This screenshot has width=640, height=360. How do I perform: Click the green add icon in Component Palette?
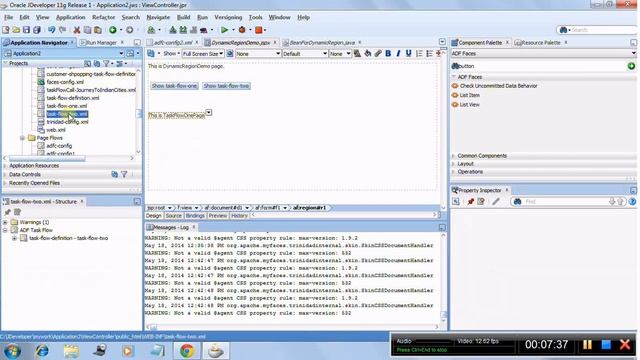tap(631, 66)
